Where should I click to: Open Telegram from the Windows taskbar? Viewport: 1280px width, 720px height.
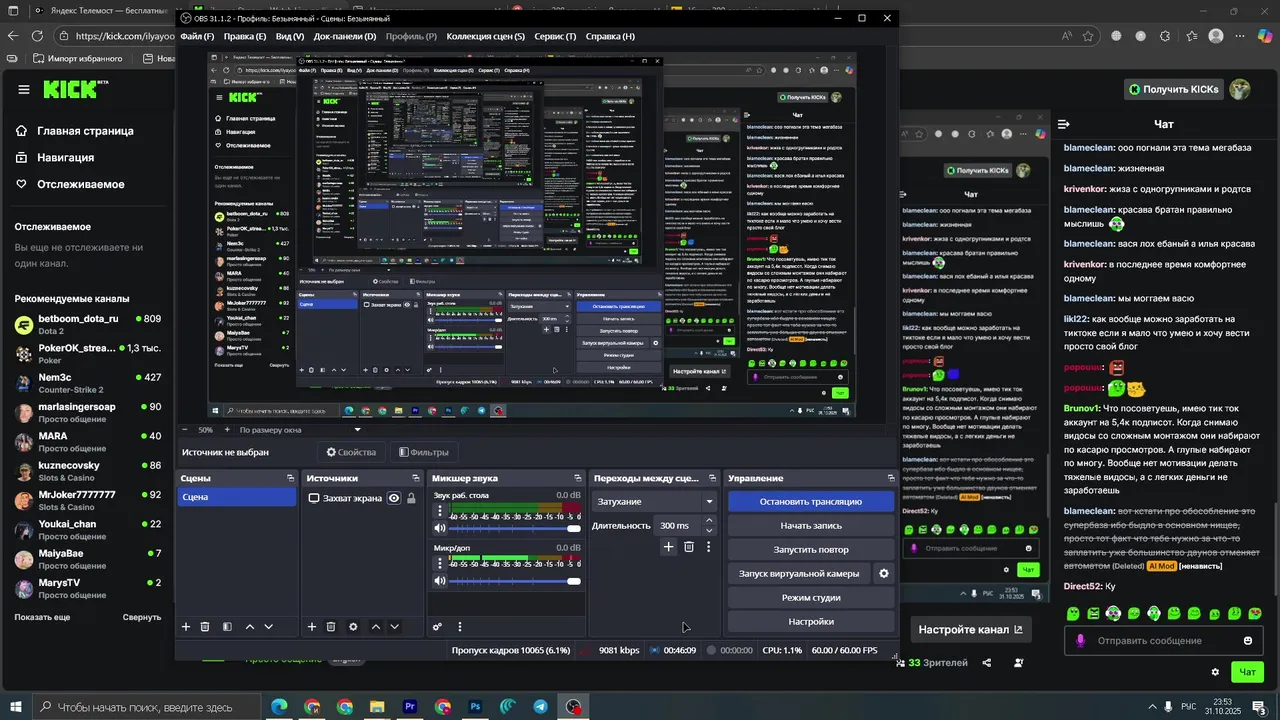click(541, 707)
